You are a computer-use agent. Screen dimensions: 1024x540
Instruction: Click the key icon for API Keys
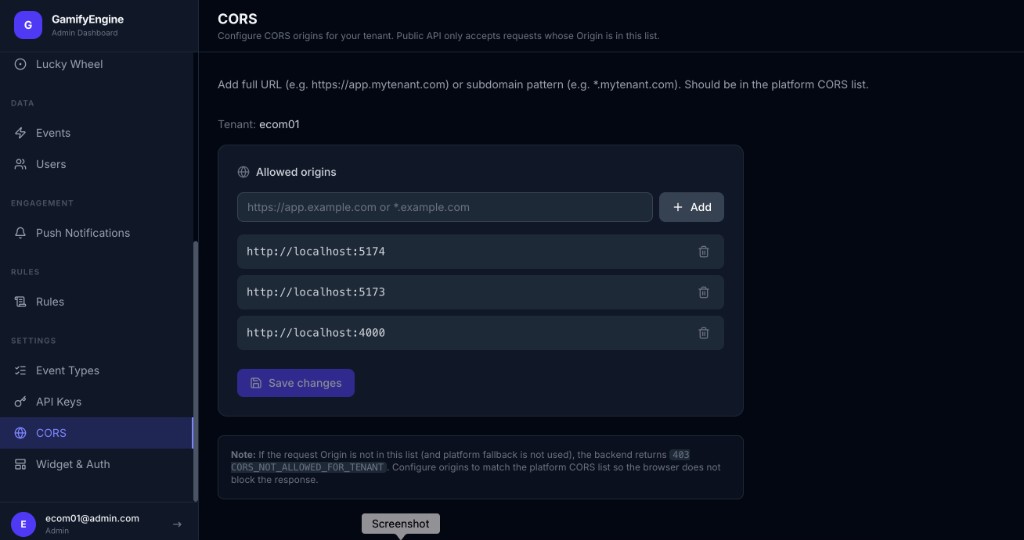tap(20, 402)
